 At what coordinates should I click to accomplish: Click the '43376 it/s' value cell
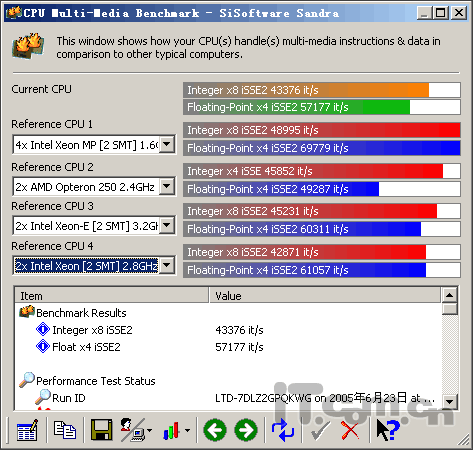coord(239,330)
